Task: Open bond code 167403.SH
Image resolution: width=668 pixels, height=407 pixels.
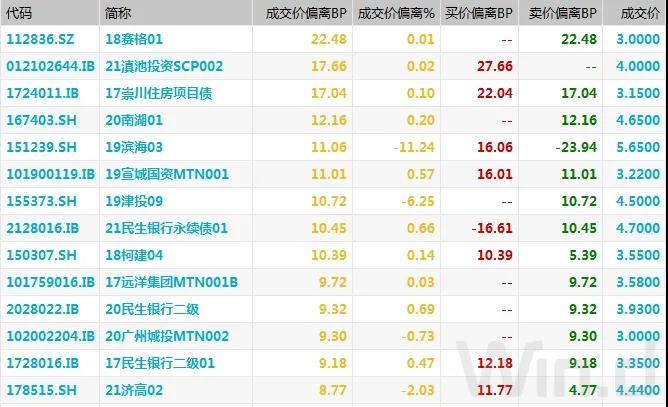Action: [x=41, y=120]
